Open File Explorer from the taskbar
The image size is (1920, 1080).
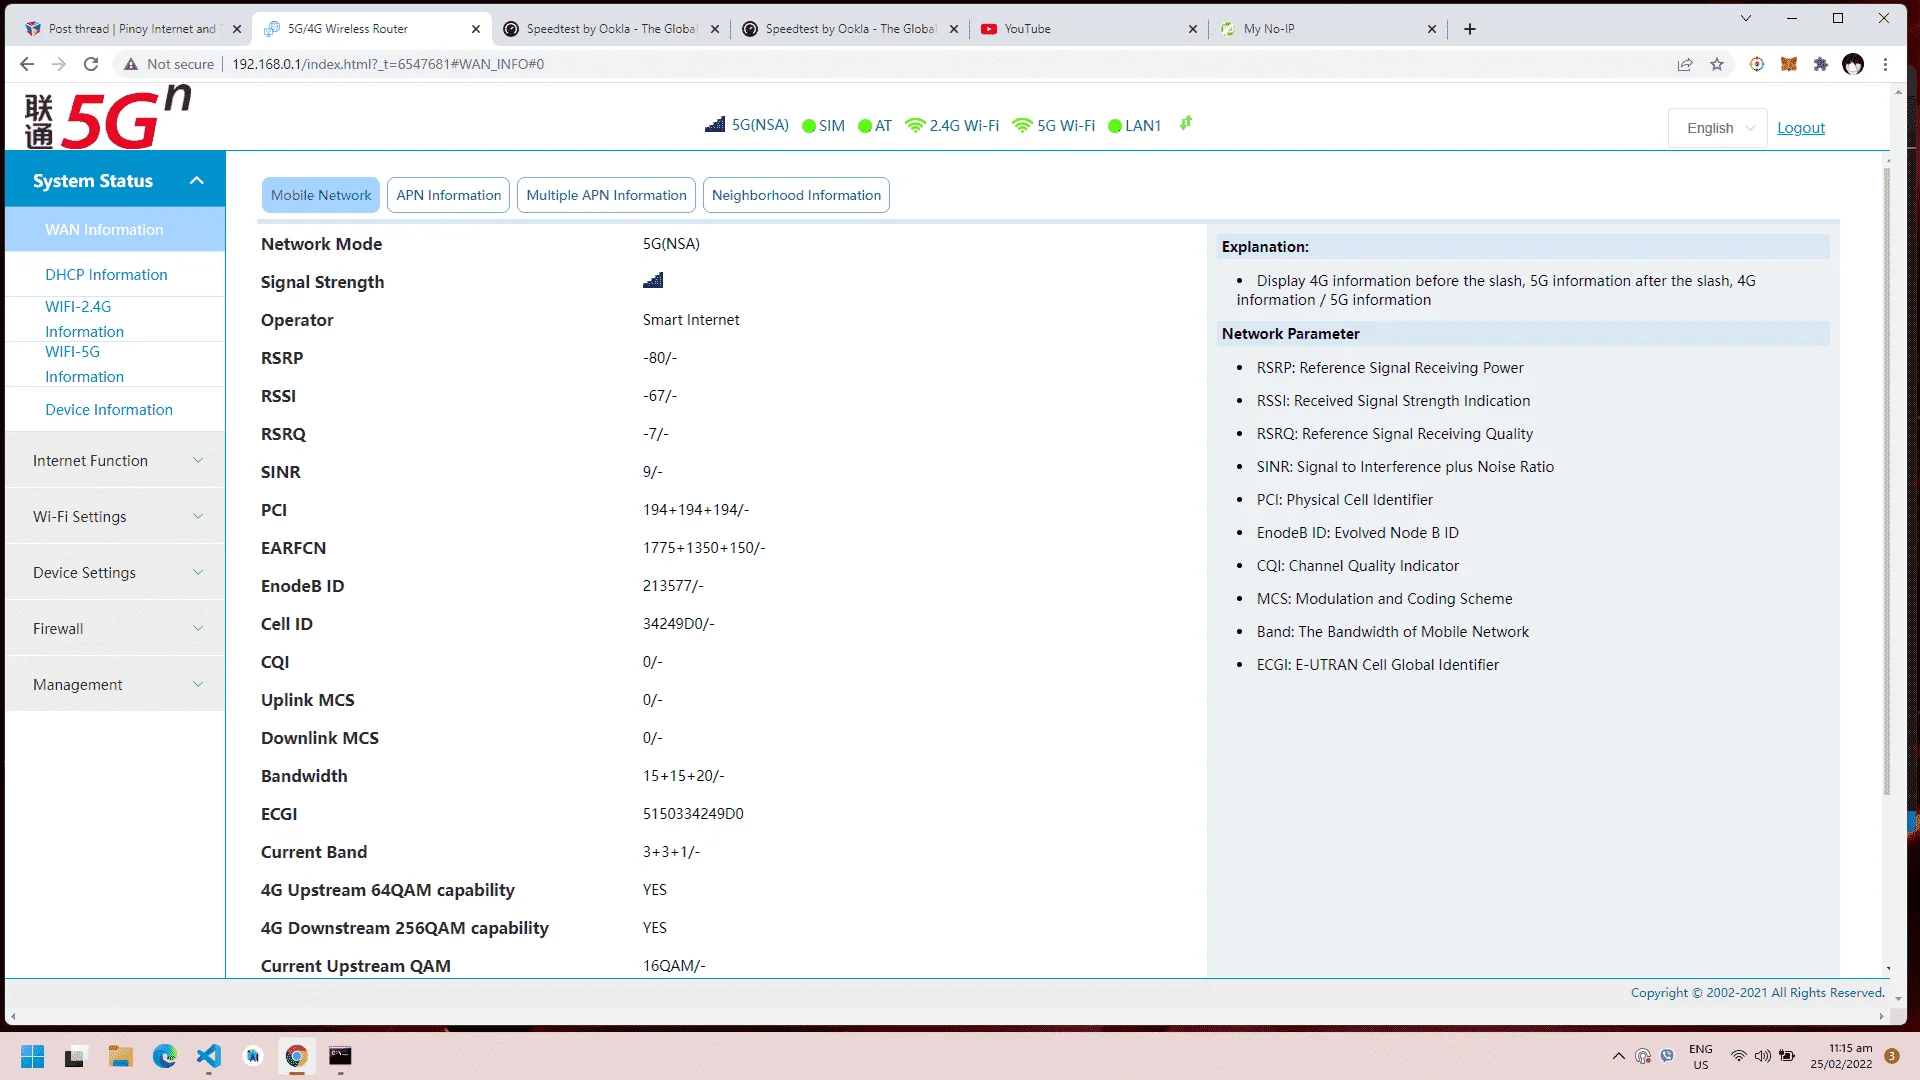121,1056
